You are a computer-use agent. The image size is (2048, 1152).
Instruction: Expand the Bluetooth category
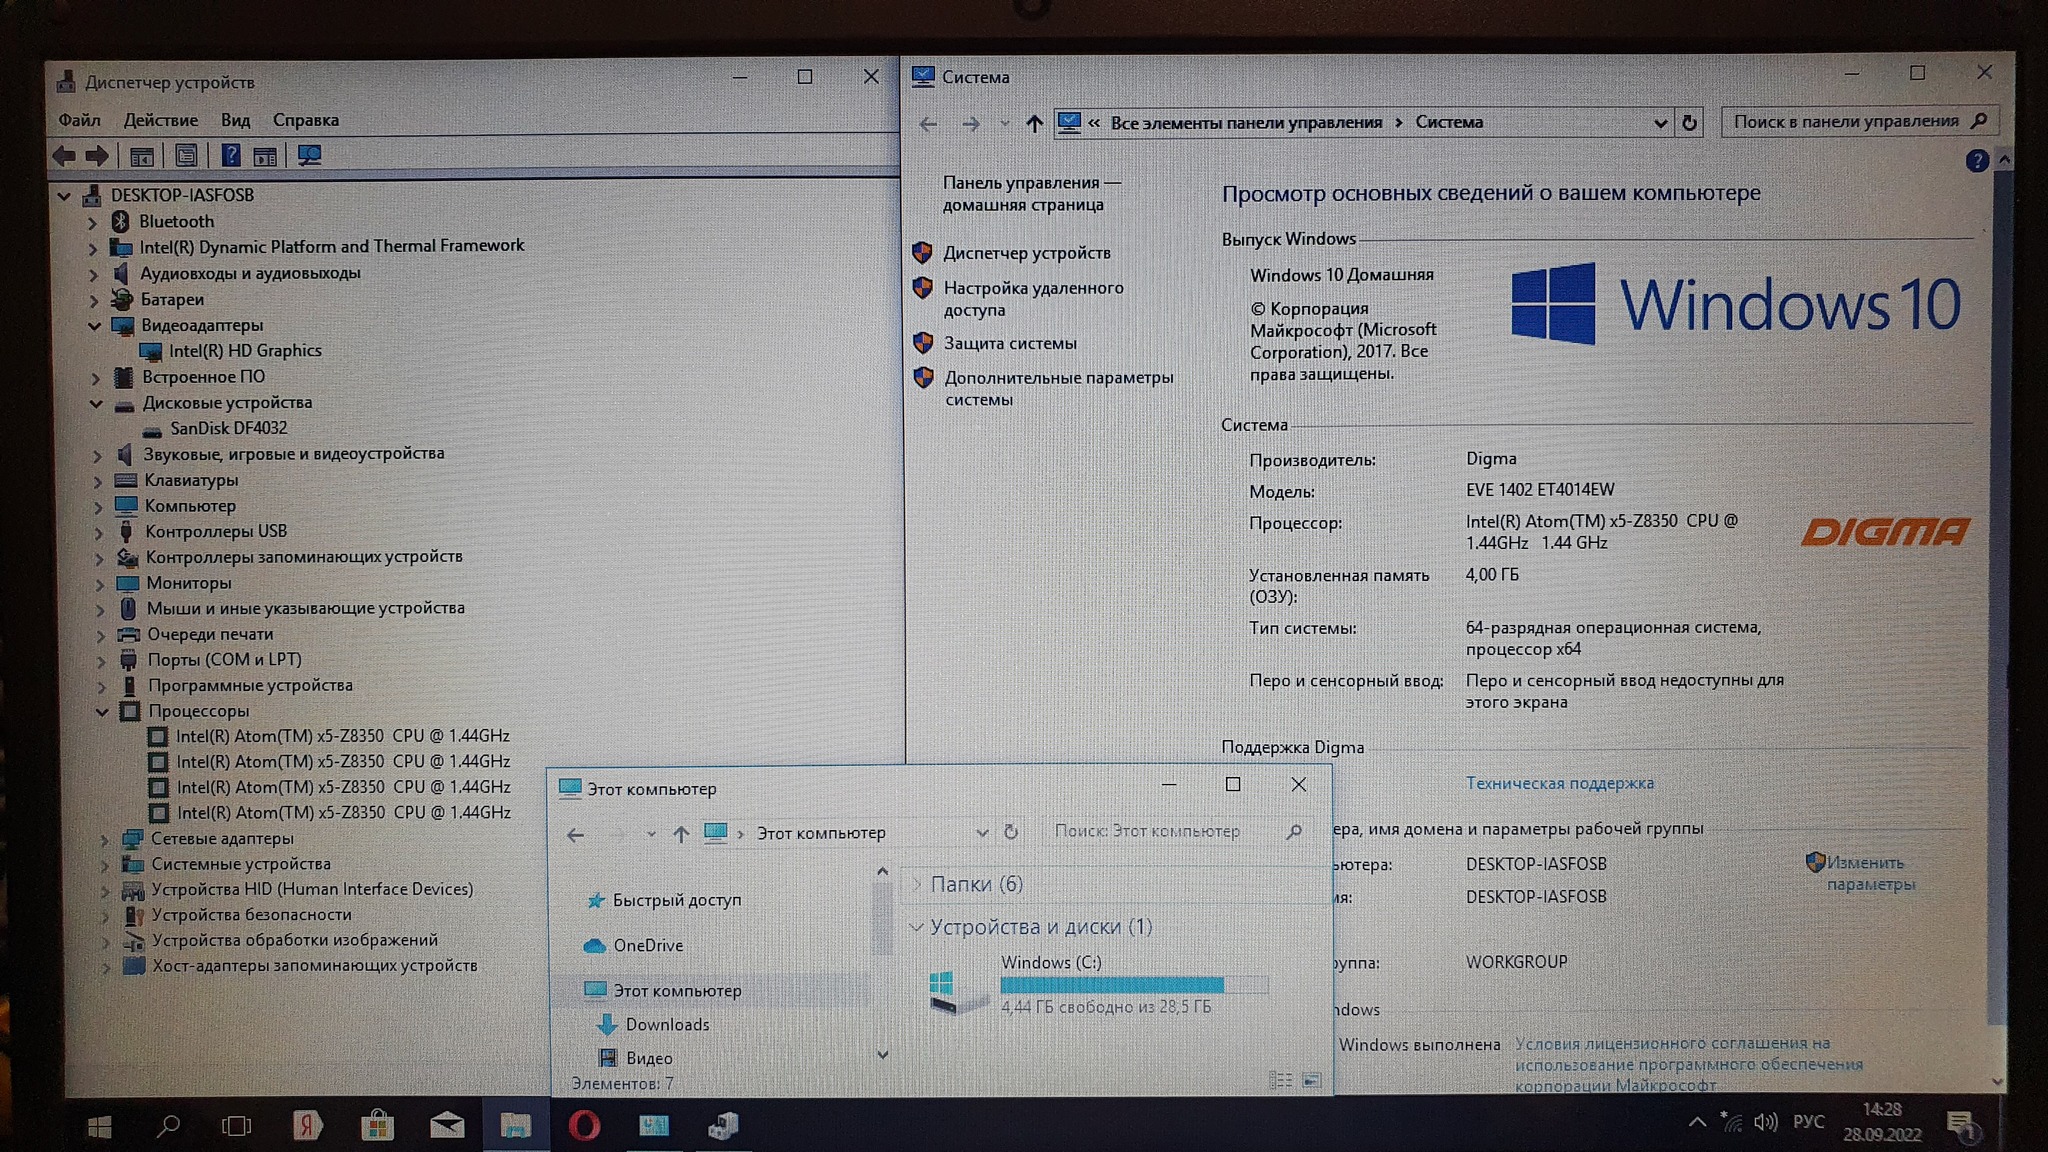pyautogui.click(x=92, y=222)
